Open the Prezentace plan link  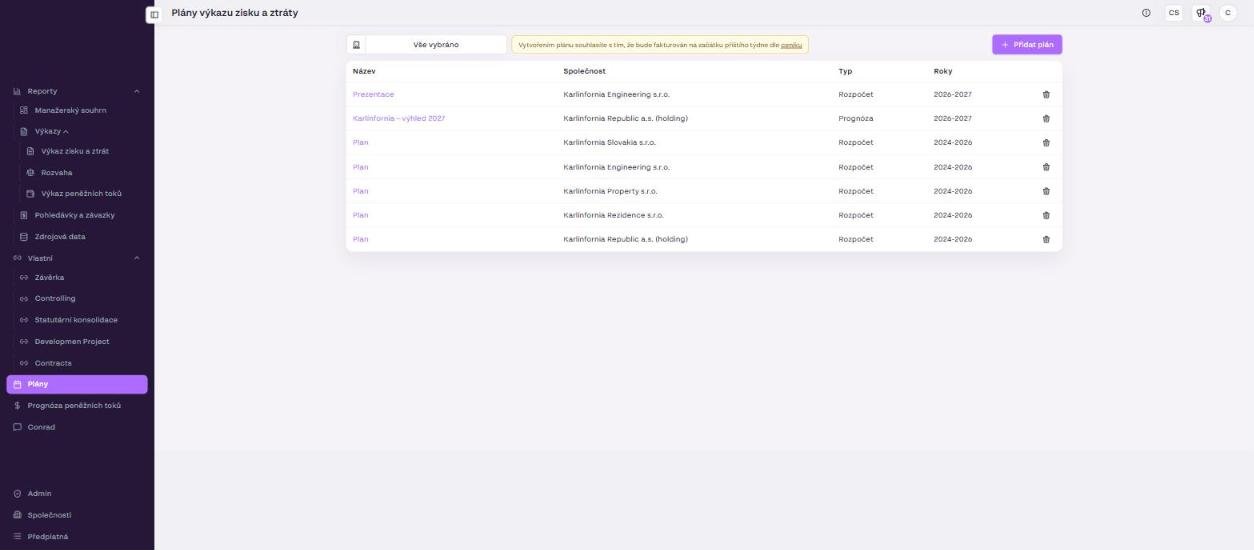(x=373, y=94)
